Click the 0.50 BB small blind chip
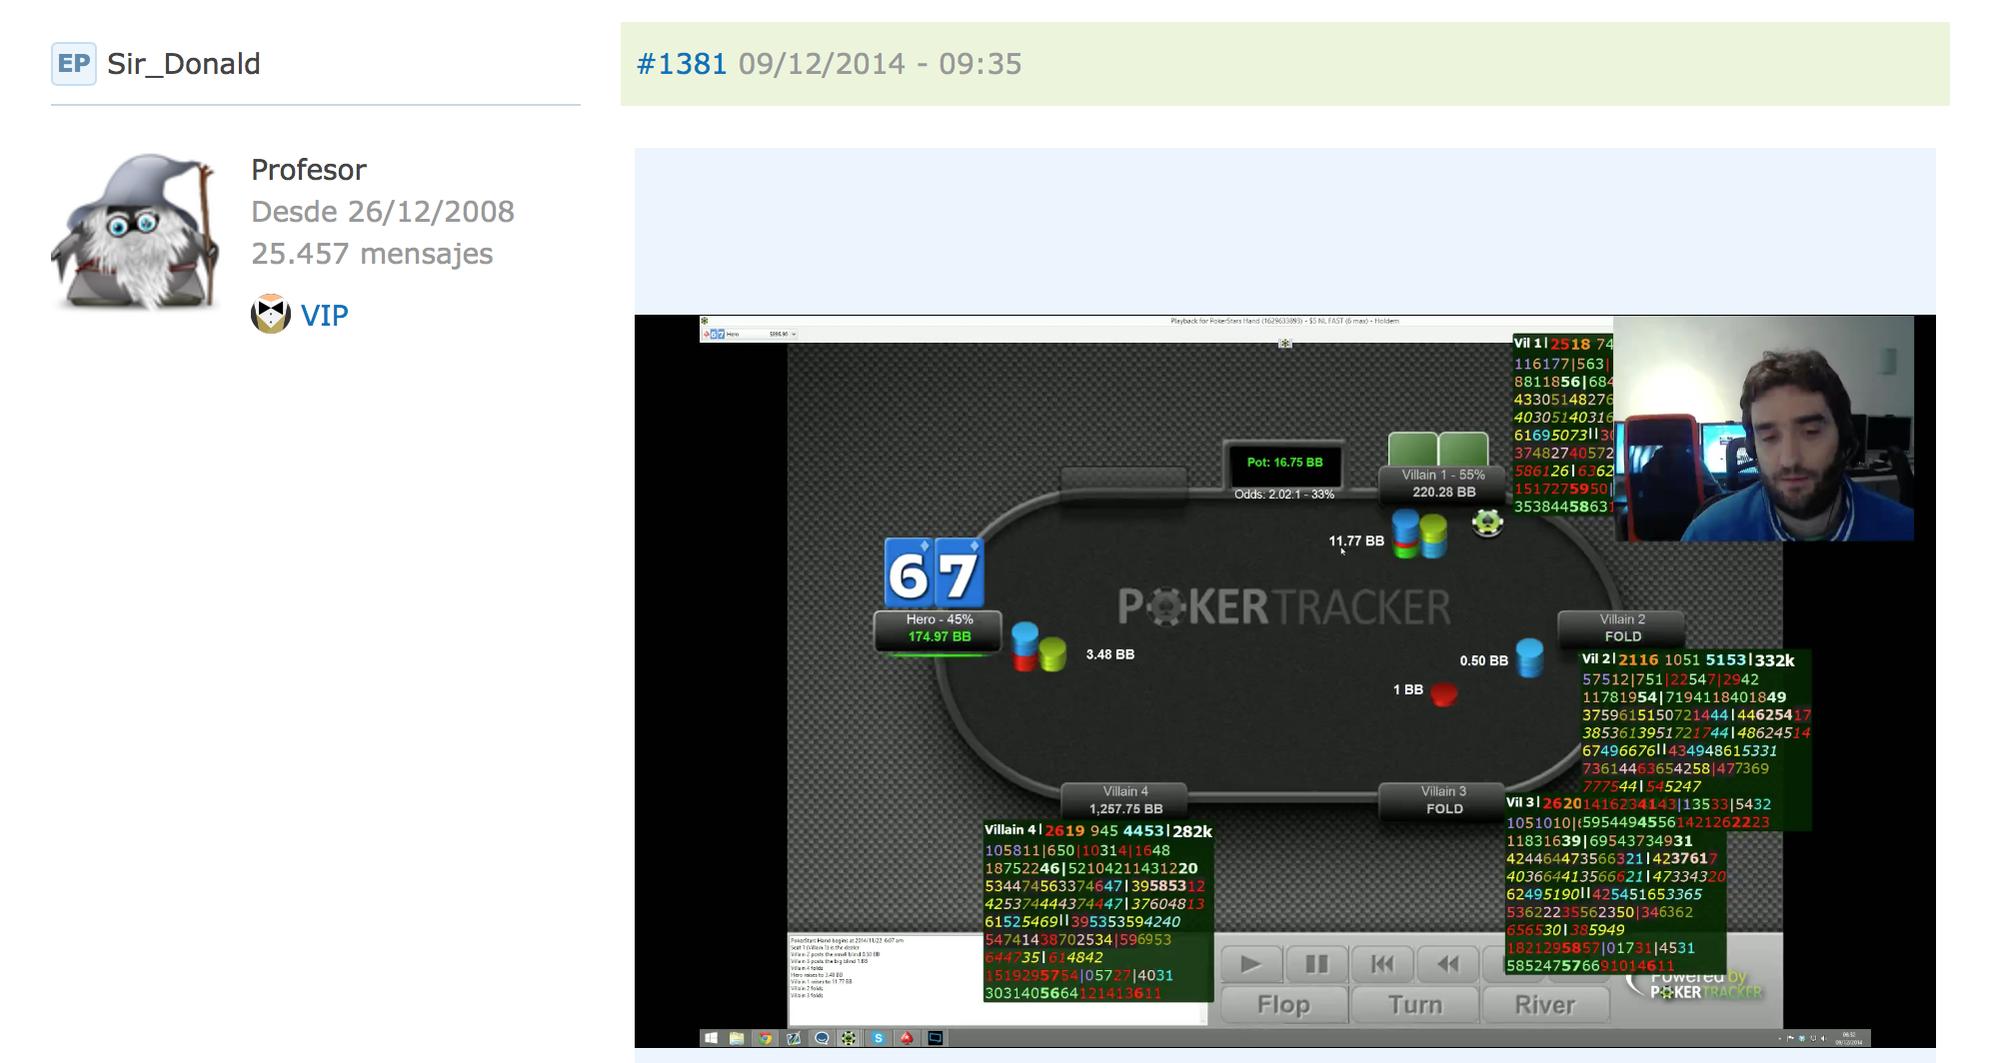 (x=1529, y=658)
